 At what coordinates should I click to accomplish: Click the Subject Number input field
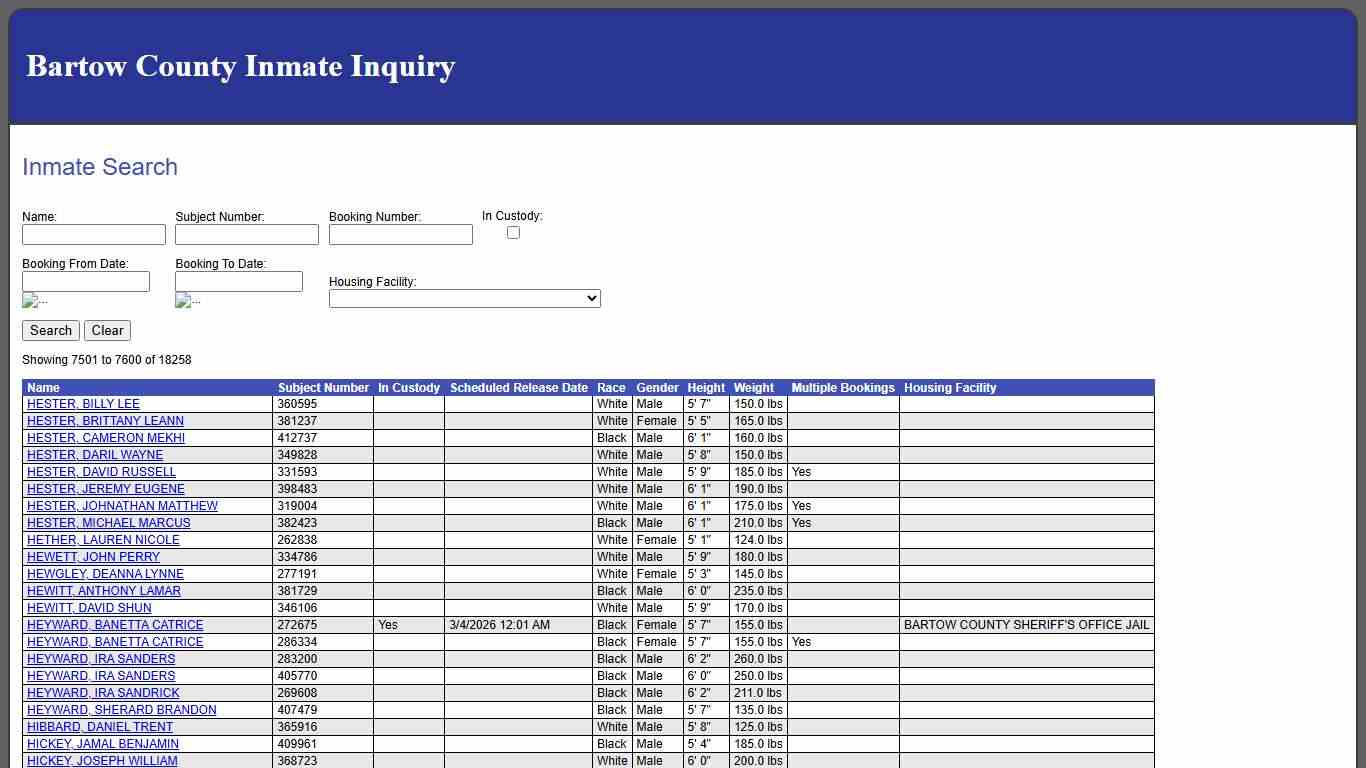click(x=246, y=234)
